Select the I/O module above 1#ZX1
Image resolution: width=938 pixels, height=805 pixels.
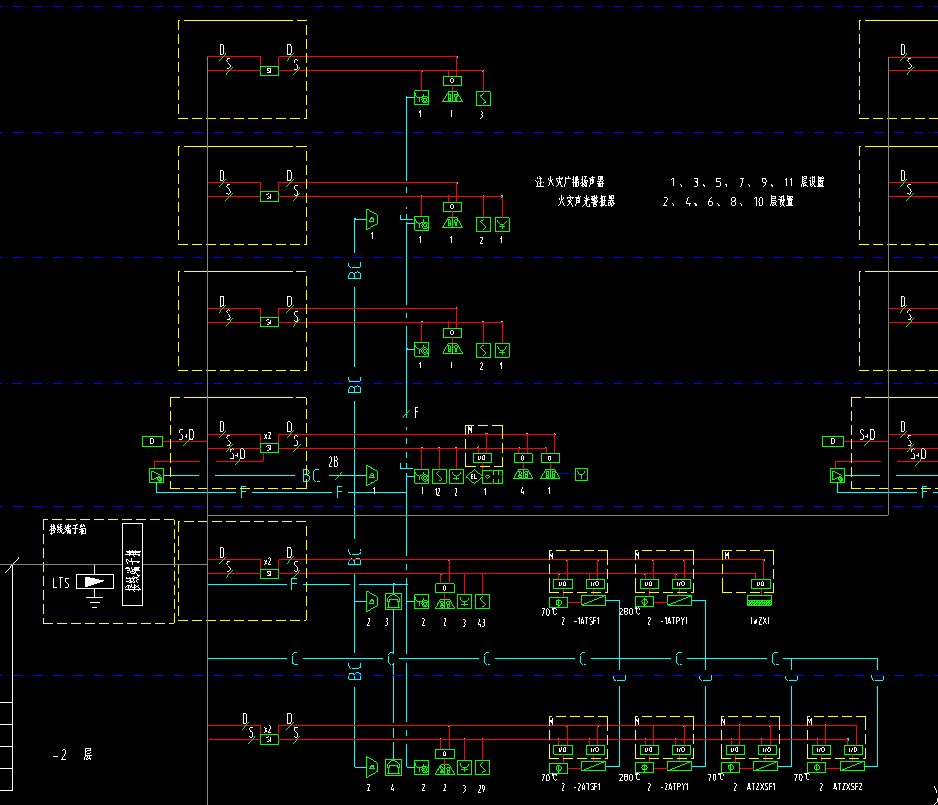pyautogui.click(x=760, y=584)
